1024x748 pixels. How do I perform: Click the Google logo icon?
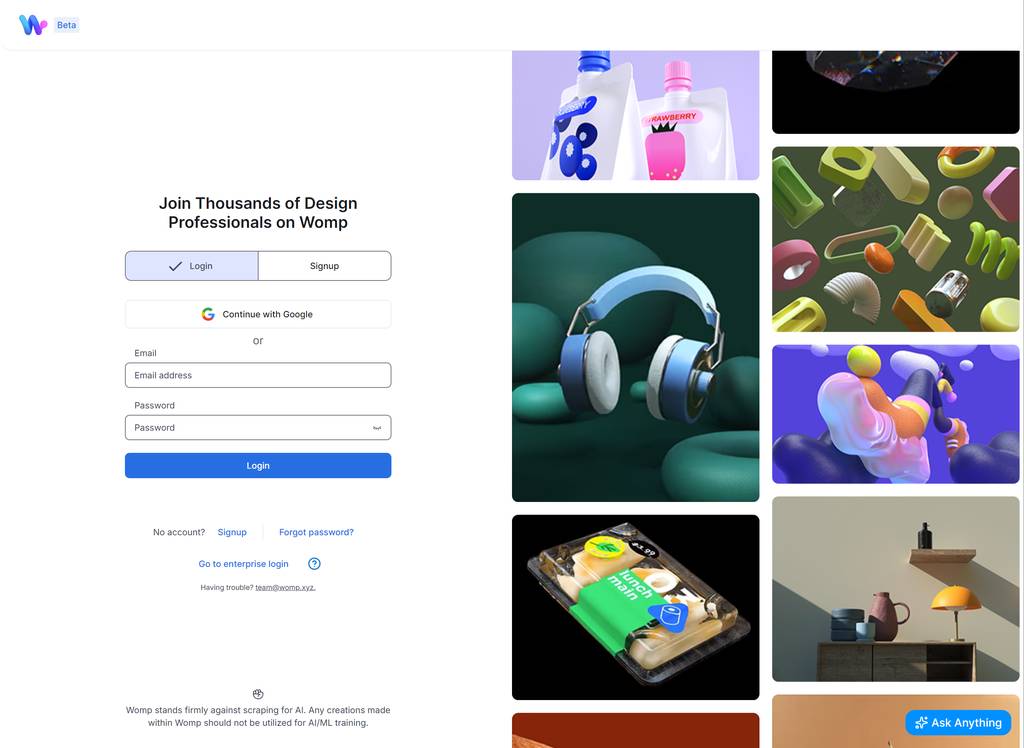208,314
